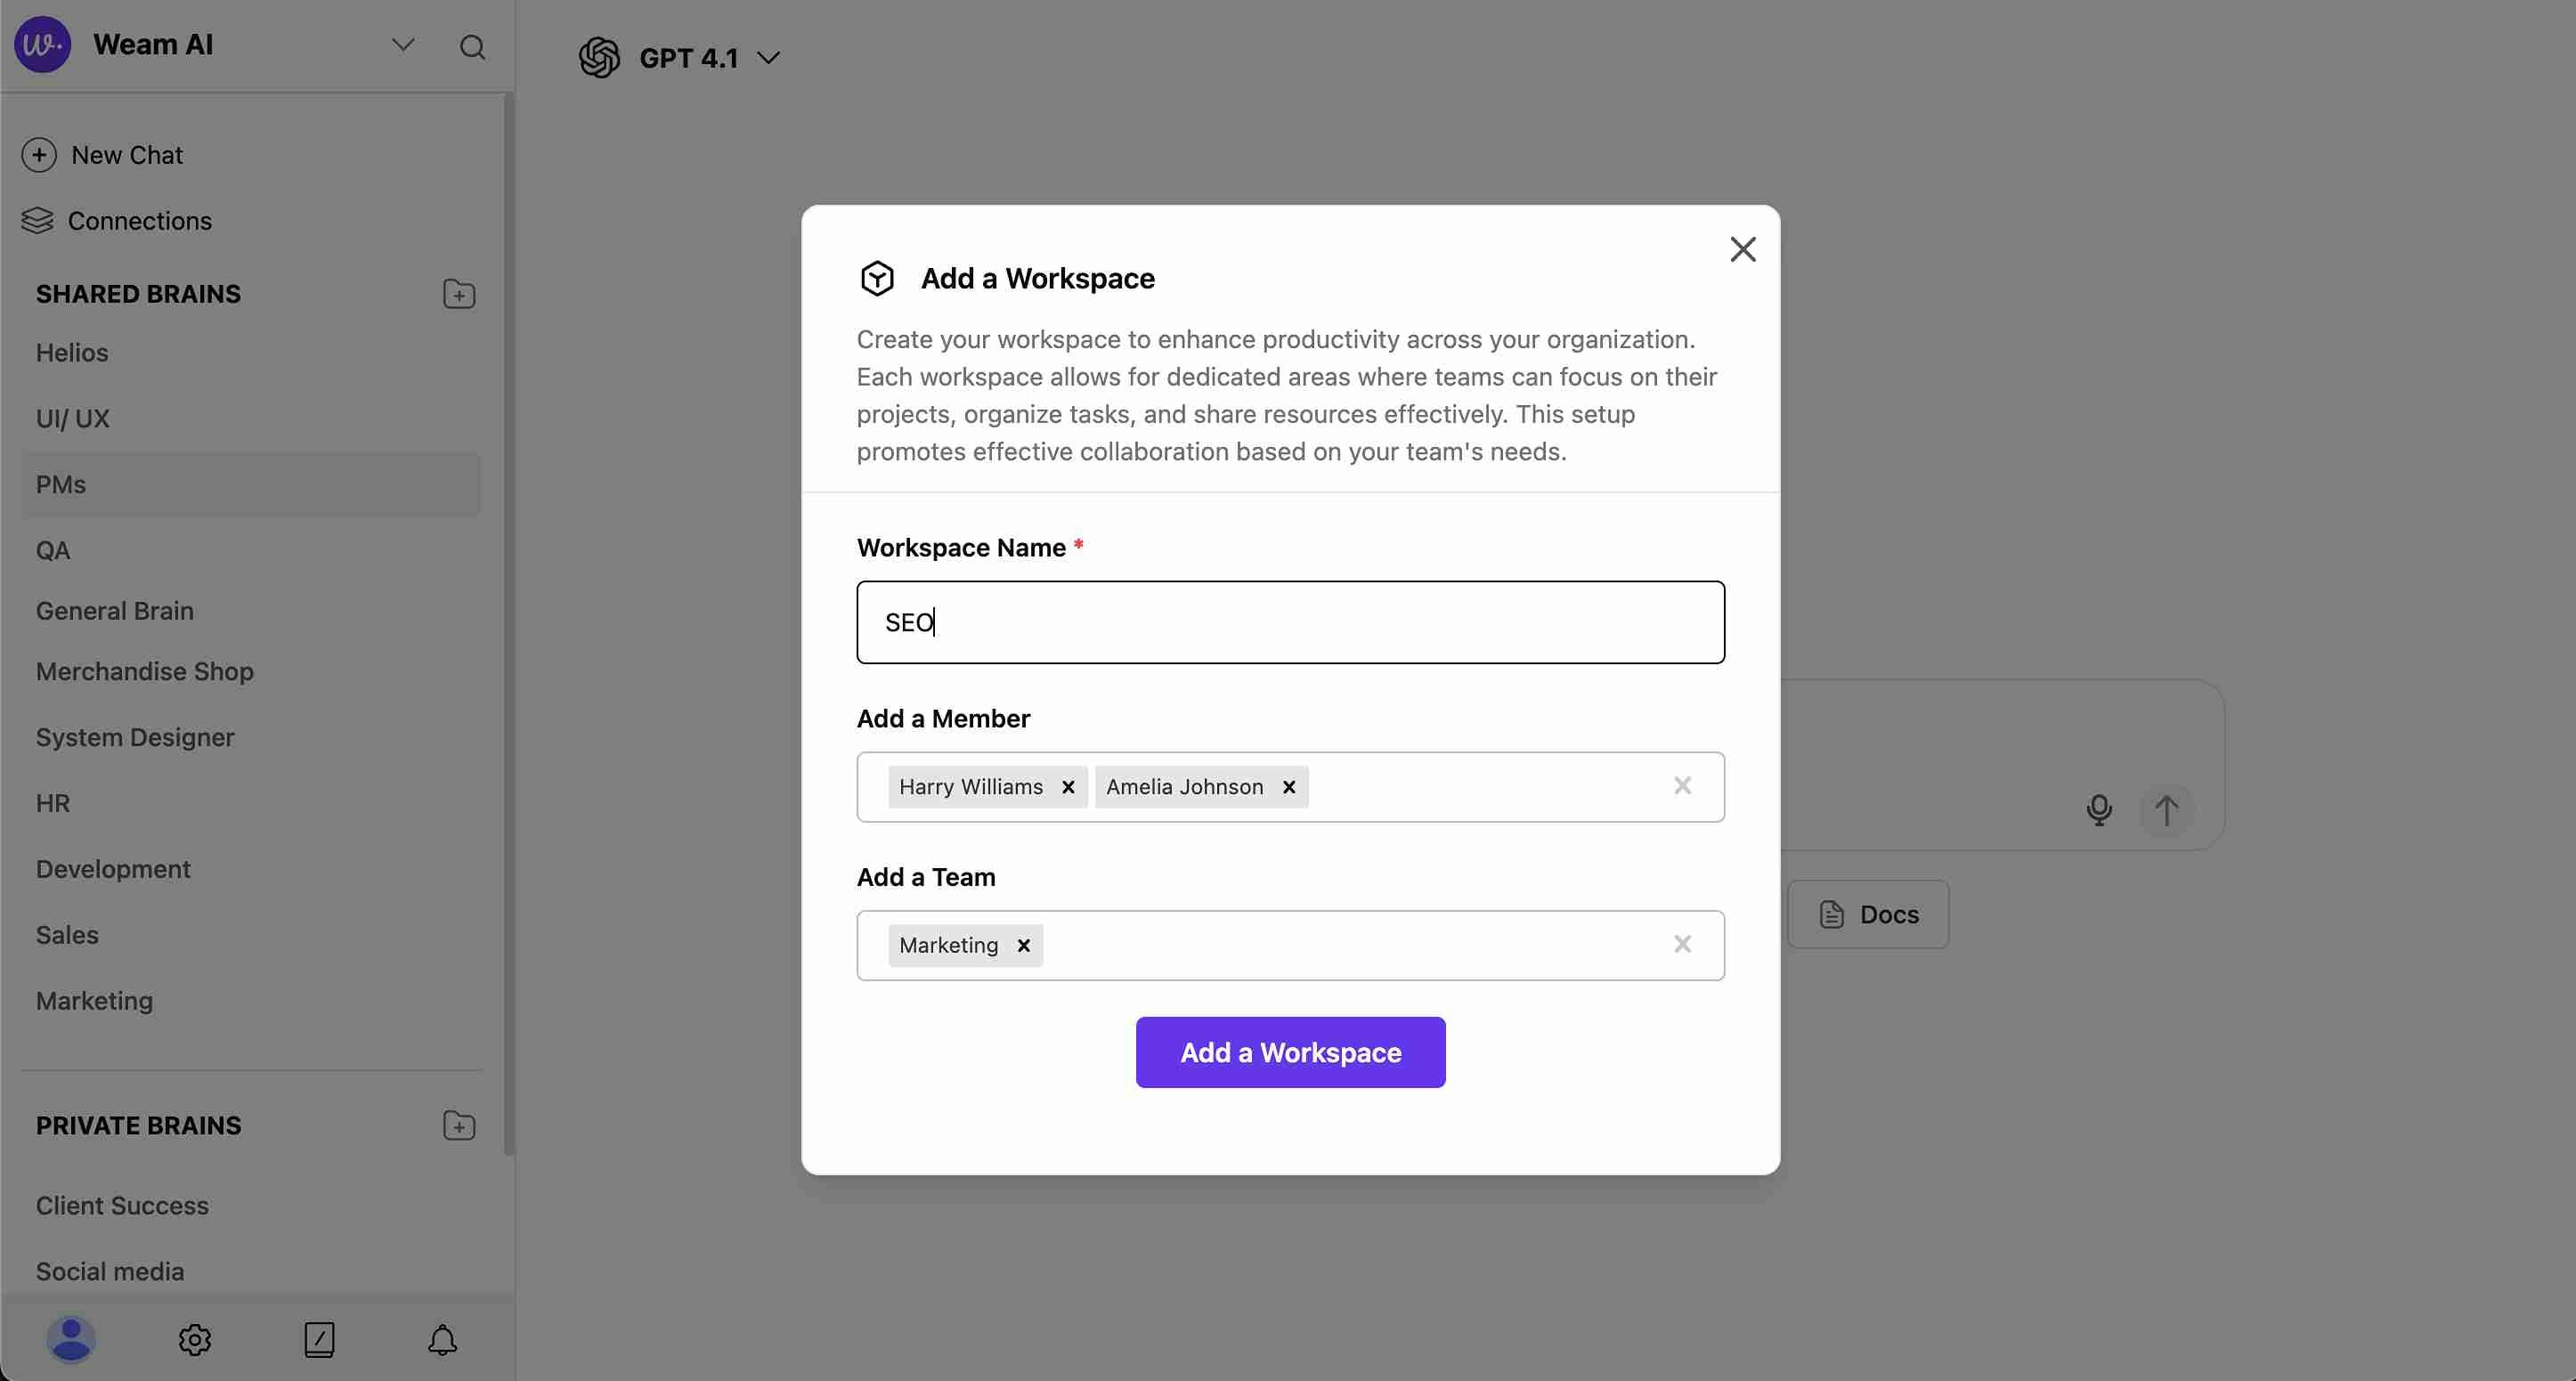Select the General Brain sidebar item
Screen dimensions: 2576x1381
point(115,611)
